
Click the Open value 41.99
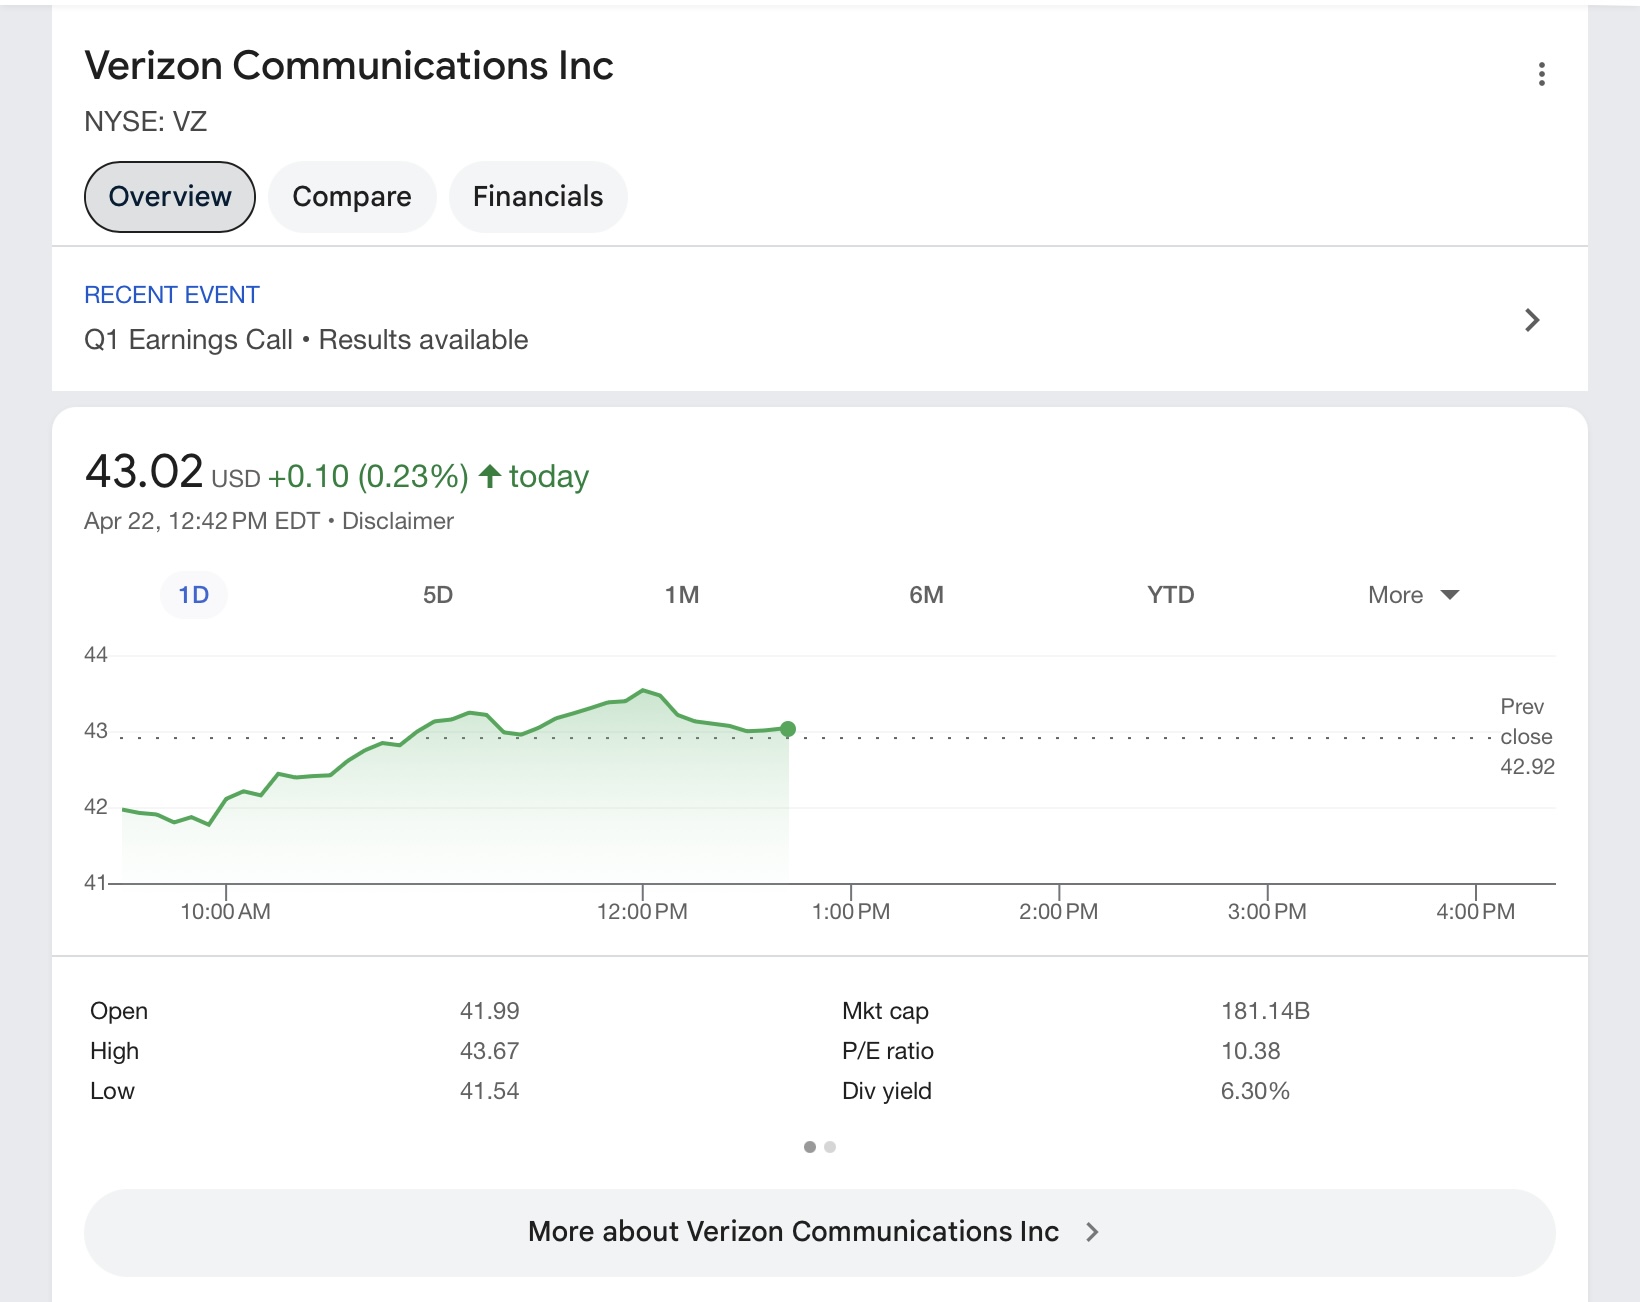point(490,1011)
